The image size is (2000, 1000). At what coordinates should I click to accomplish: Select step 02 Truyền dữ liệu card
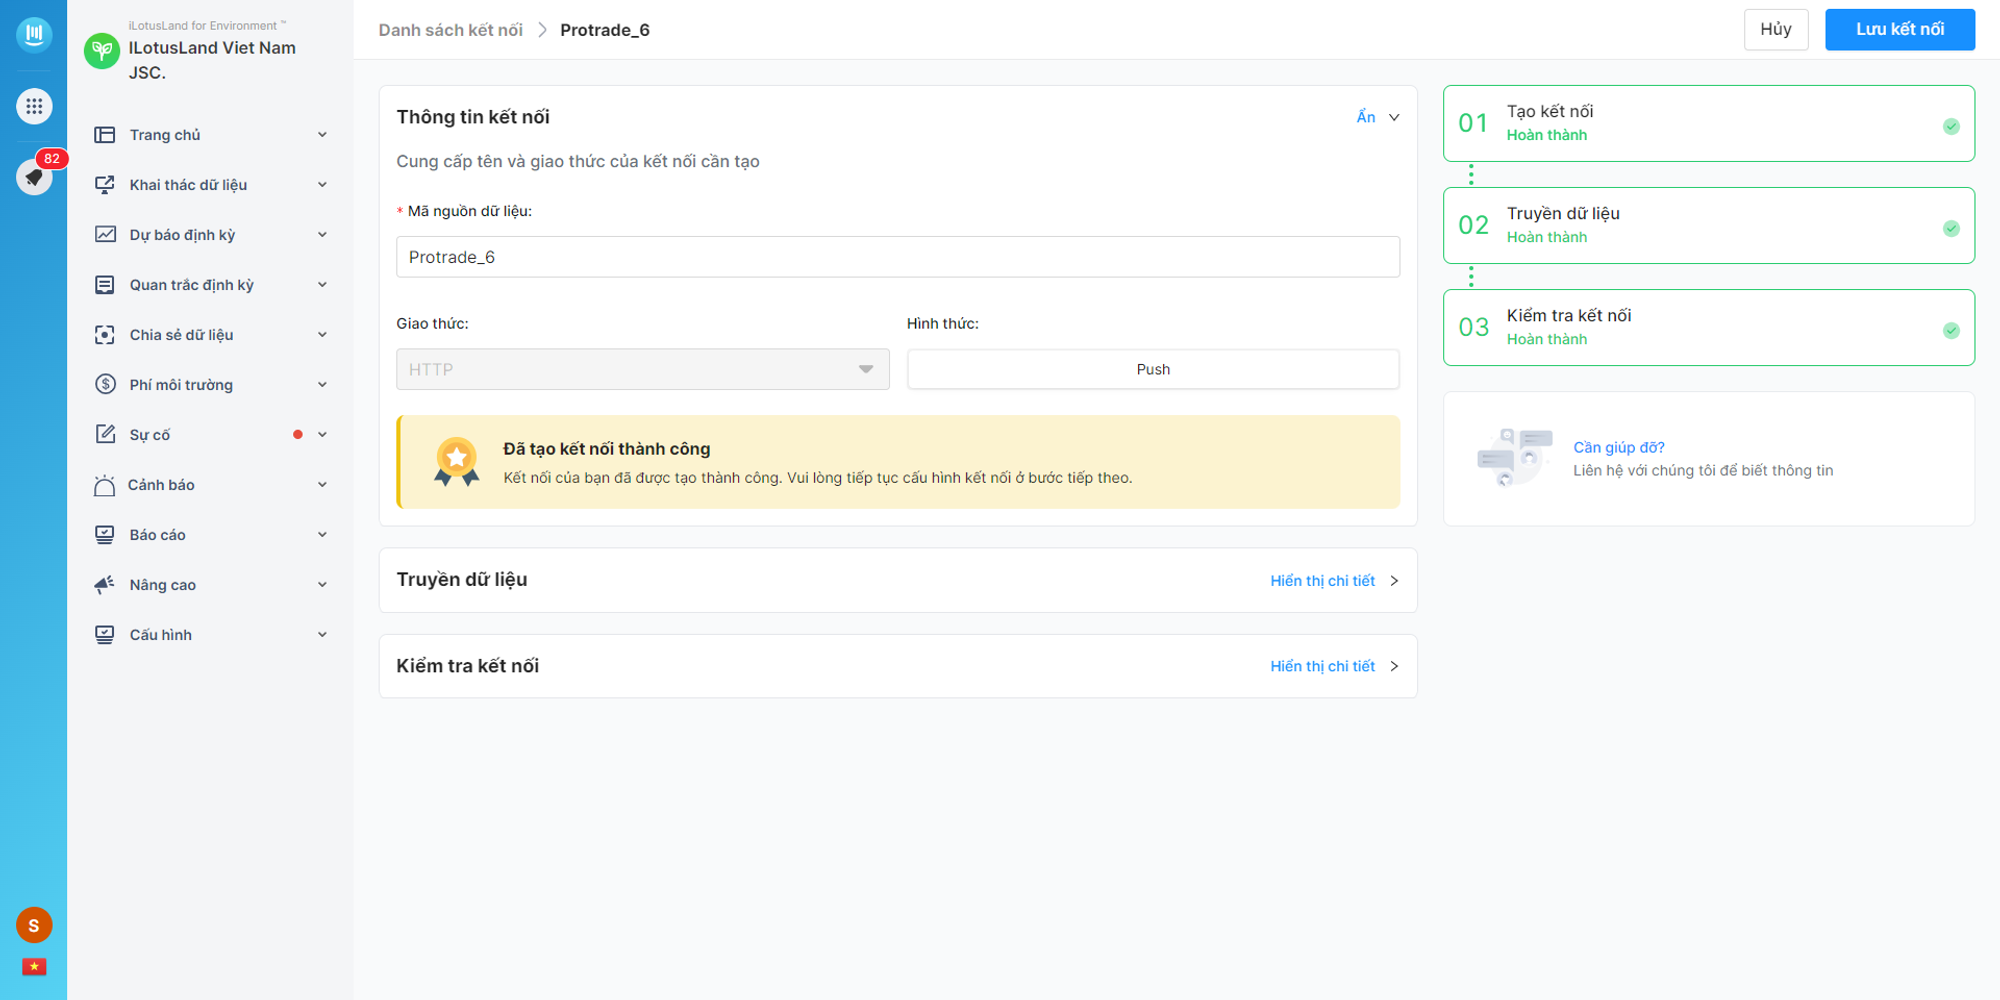pyautogui.click(x=1709, y=225)
